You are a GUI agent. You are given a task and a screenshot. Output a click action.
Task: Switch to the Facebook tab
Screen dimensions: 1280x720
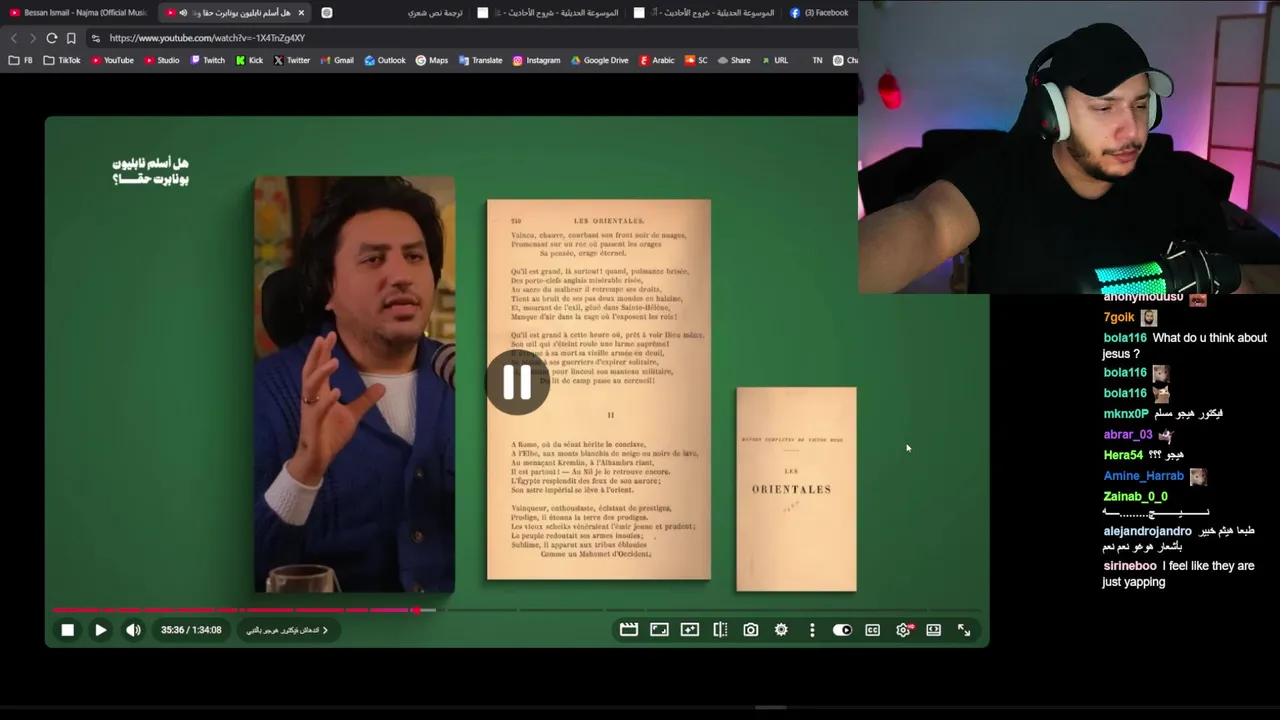[x=819, y=13]
